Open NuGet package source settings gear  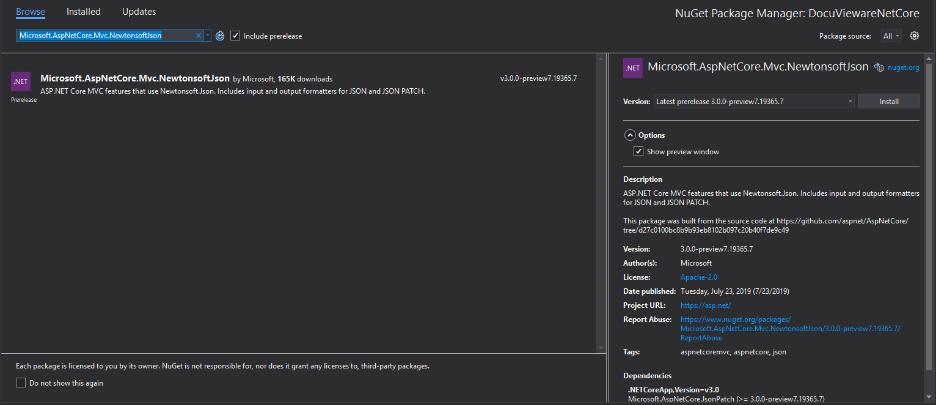(914, 36)
